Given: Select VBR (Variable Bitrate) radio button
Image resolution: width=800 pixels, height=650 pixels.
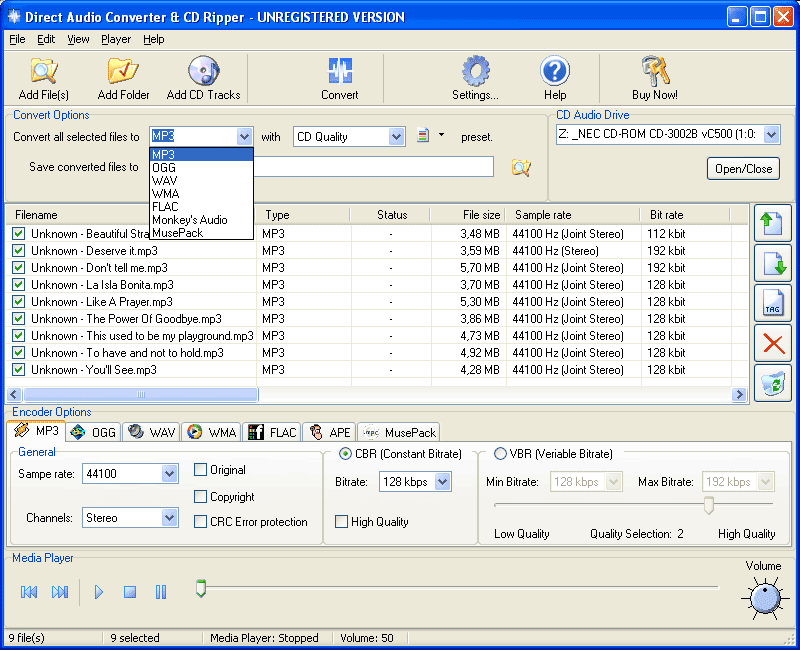Looking at the screenshot, I should (500, 454).
